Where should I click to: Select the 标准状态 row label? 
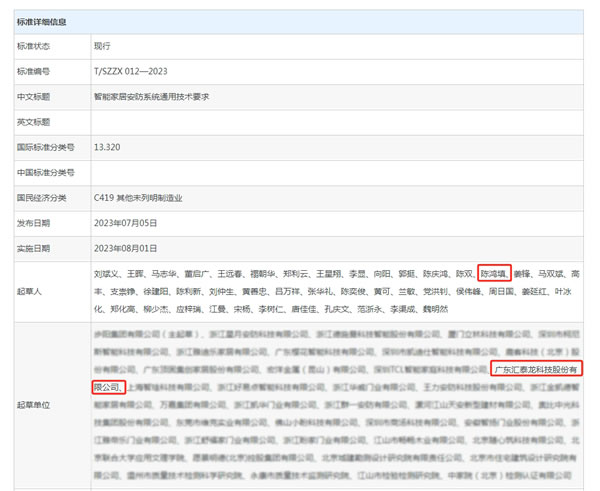[x=33, y=46]
